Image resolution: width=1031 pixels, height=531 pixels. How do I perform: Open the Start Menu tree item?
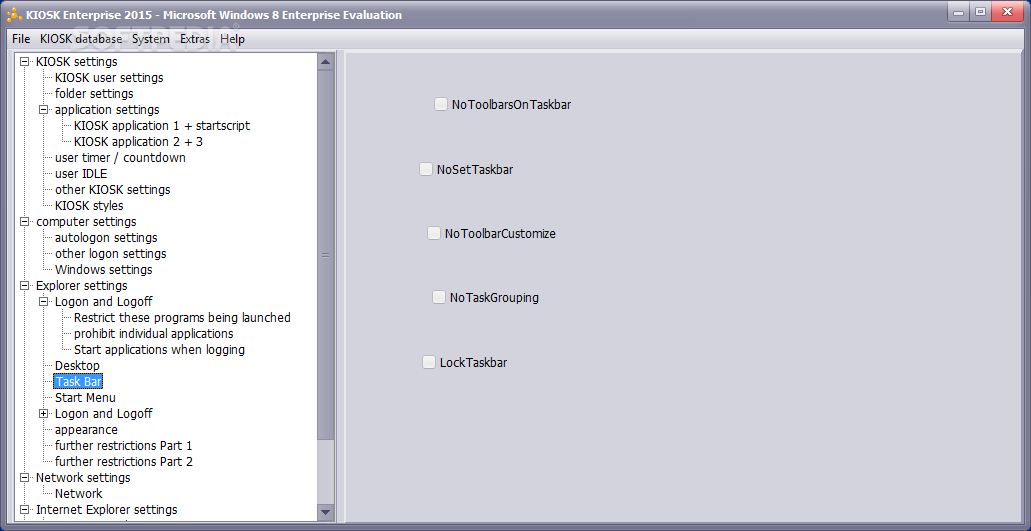point(85,398)
